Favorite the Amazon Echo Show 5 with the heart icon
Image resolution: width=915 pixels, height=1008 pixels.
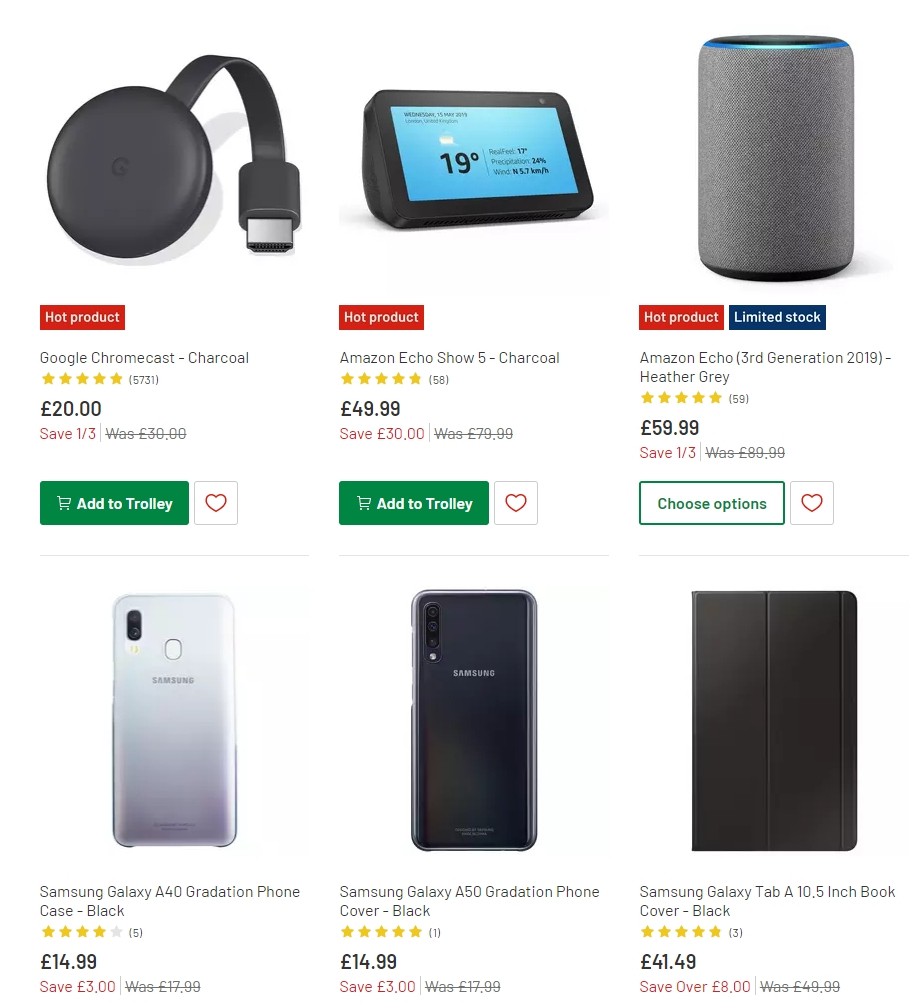516,503
